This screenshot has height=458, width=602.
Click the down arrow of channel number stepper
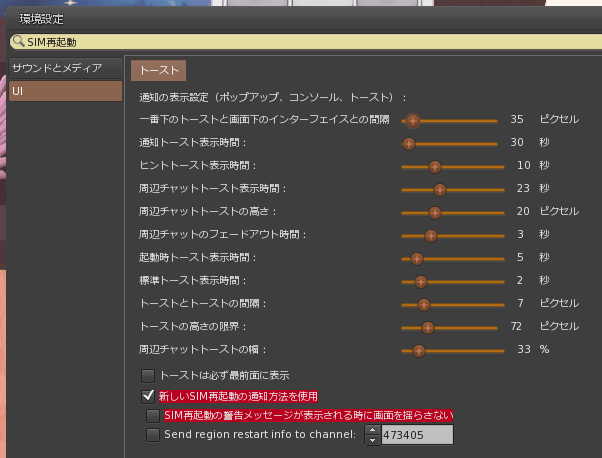click(372, 439)
